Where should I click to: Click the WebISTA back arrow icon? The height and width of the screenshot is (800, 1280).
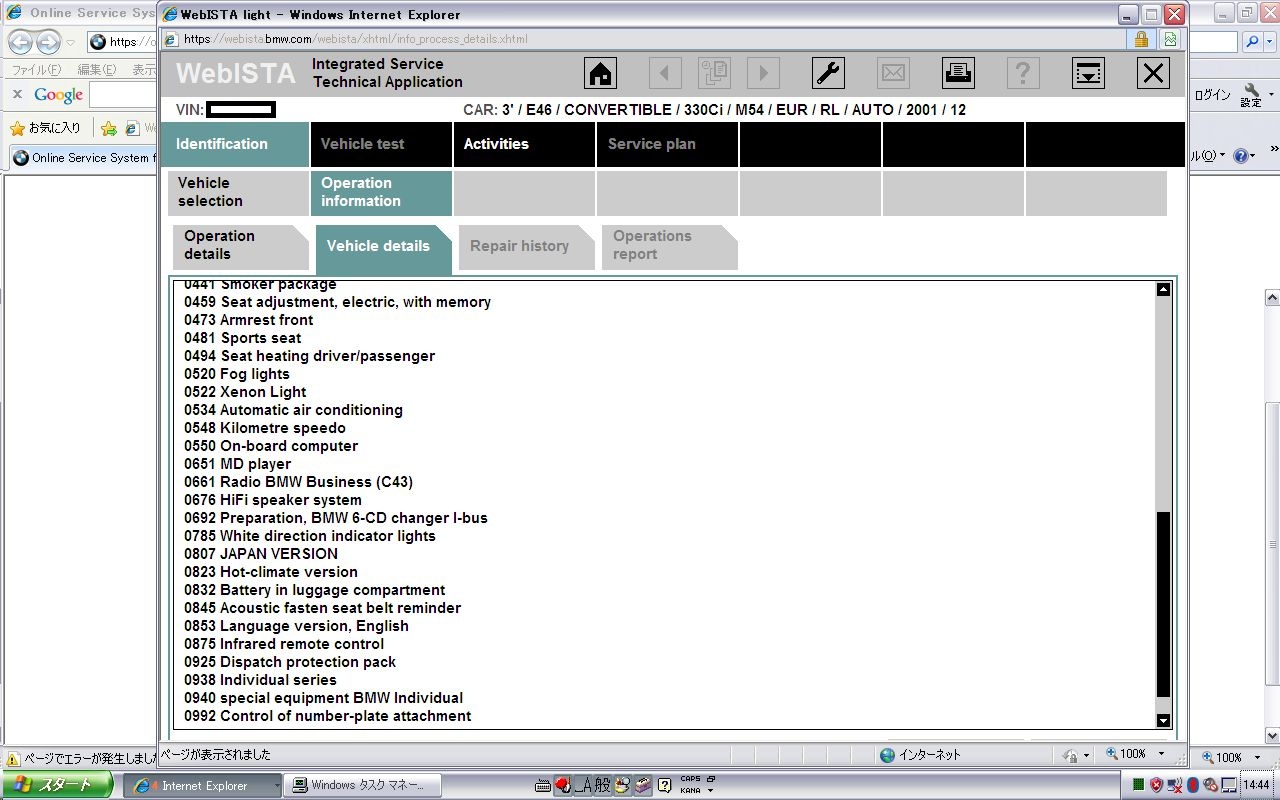click(x=665, y=73)
